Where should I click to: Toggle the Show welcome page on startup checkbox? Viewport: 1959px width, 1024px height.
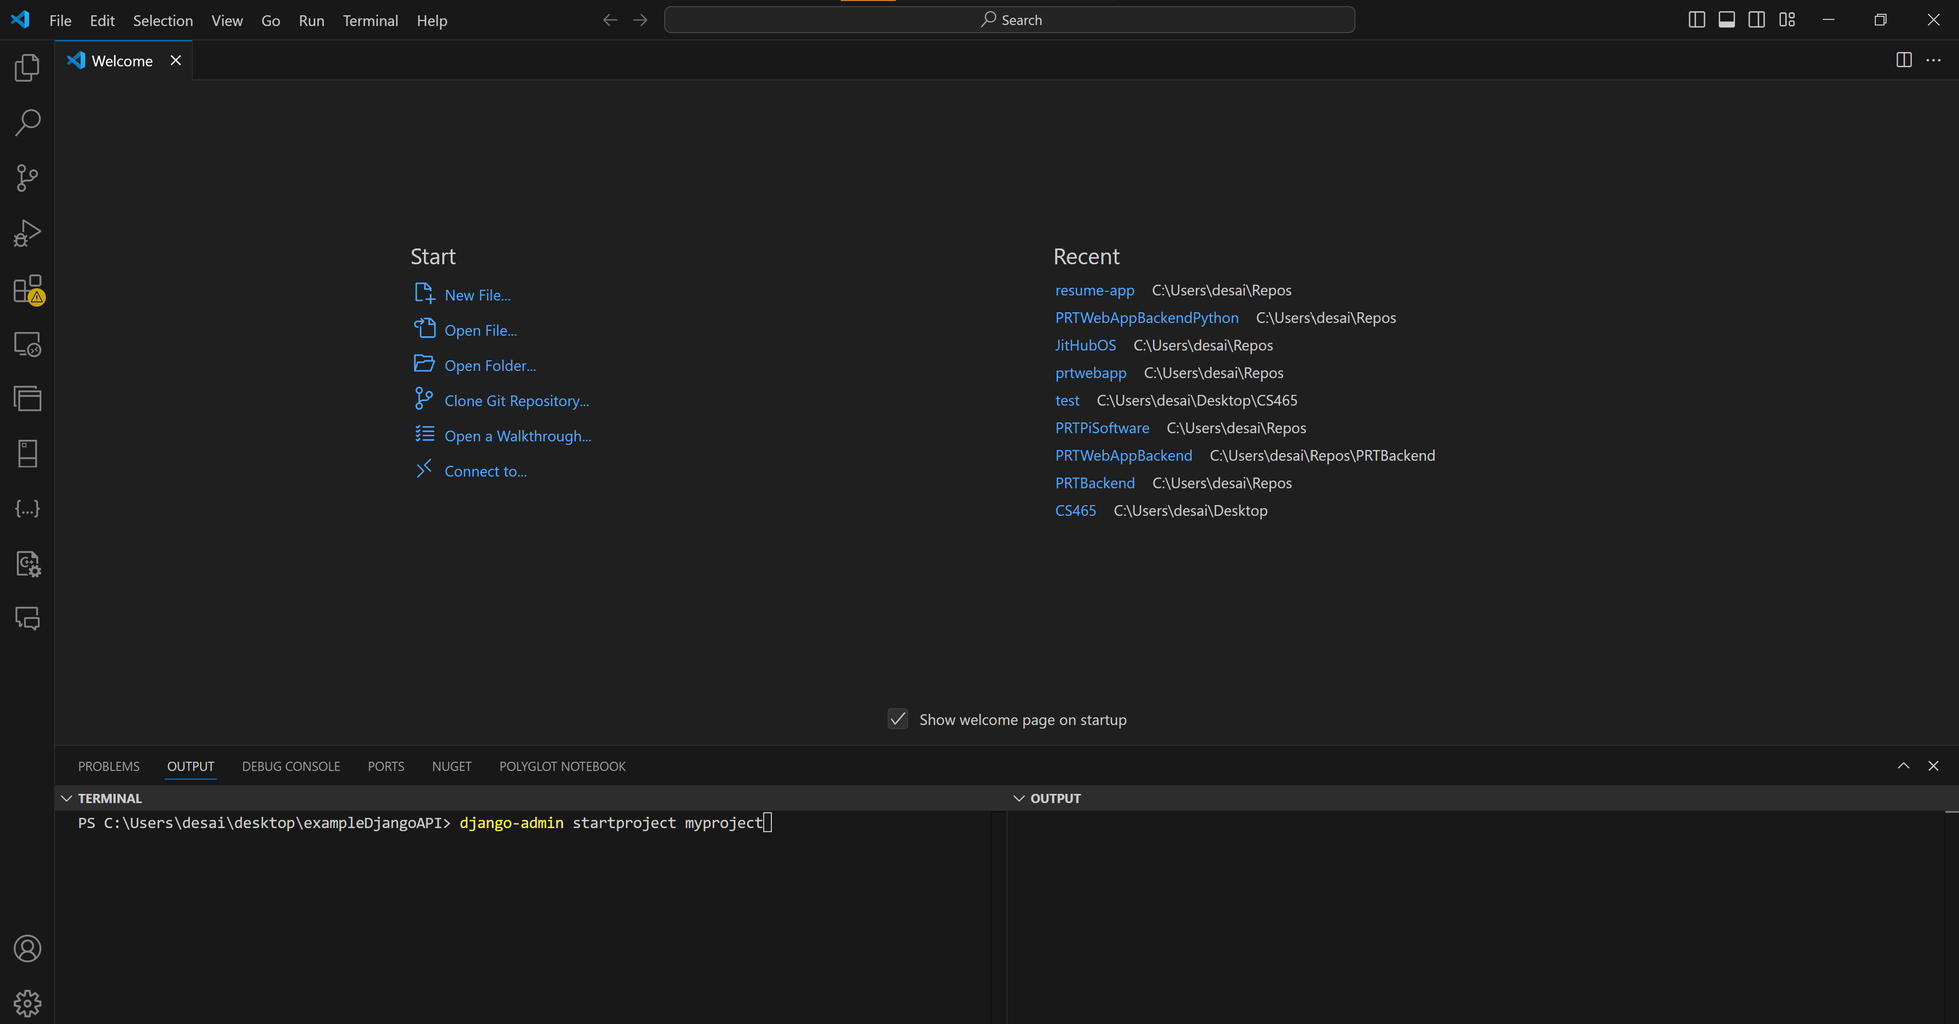(x=897, y=718)
